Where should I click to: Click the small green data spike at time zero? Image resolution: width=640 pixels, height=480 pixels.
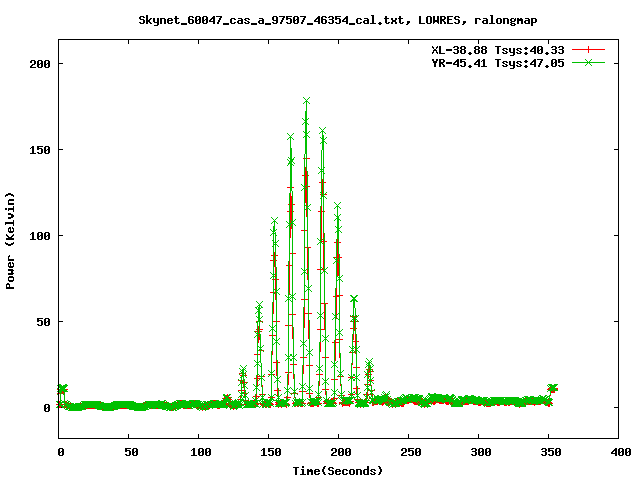pos(62,388)
